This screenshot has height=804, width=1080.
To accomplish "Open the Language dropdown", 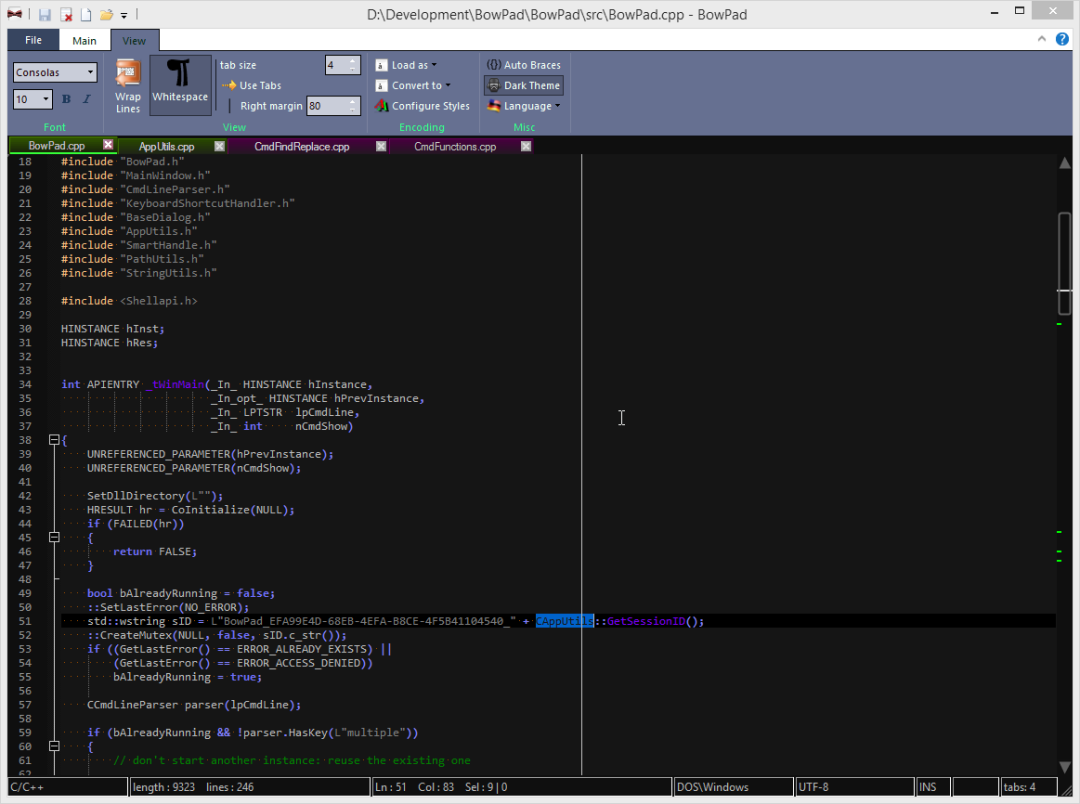I will click(524, 106).
